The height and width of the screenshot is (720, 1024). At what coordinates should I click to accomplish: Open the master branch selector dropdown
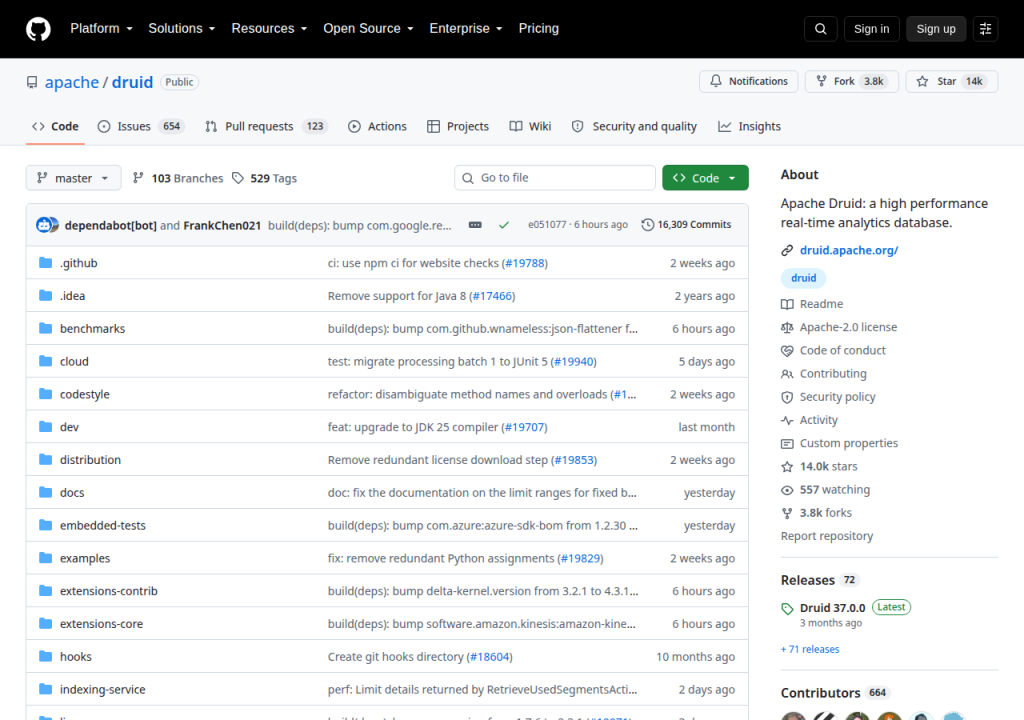[73, 178]
